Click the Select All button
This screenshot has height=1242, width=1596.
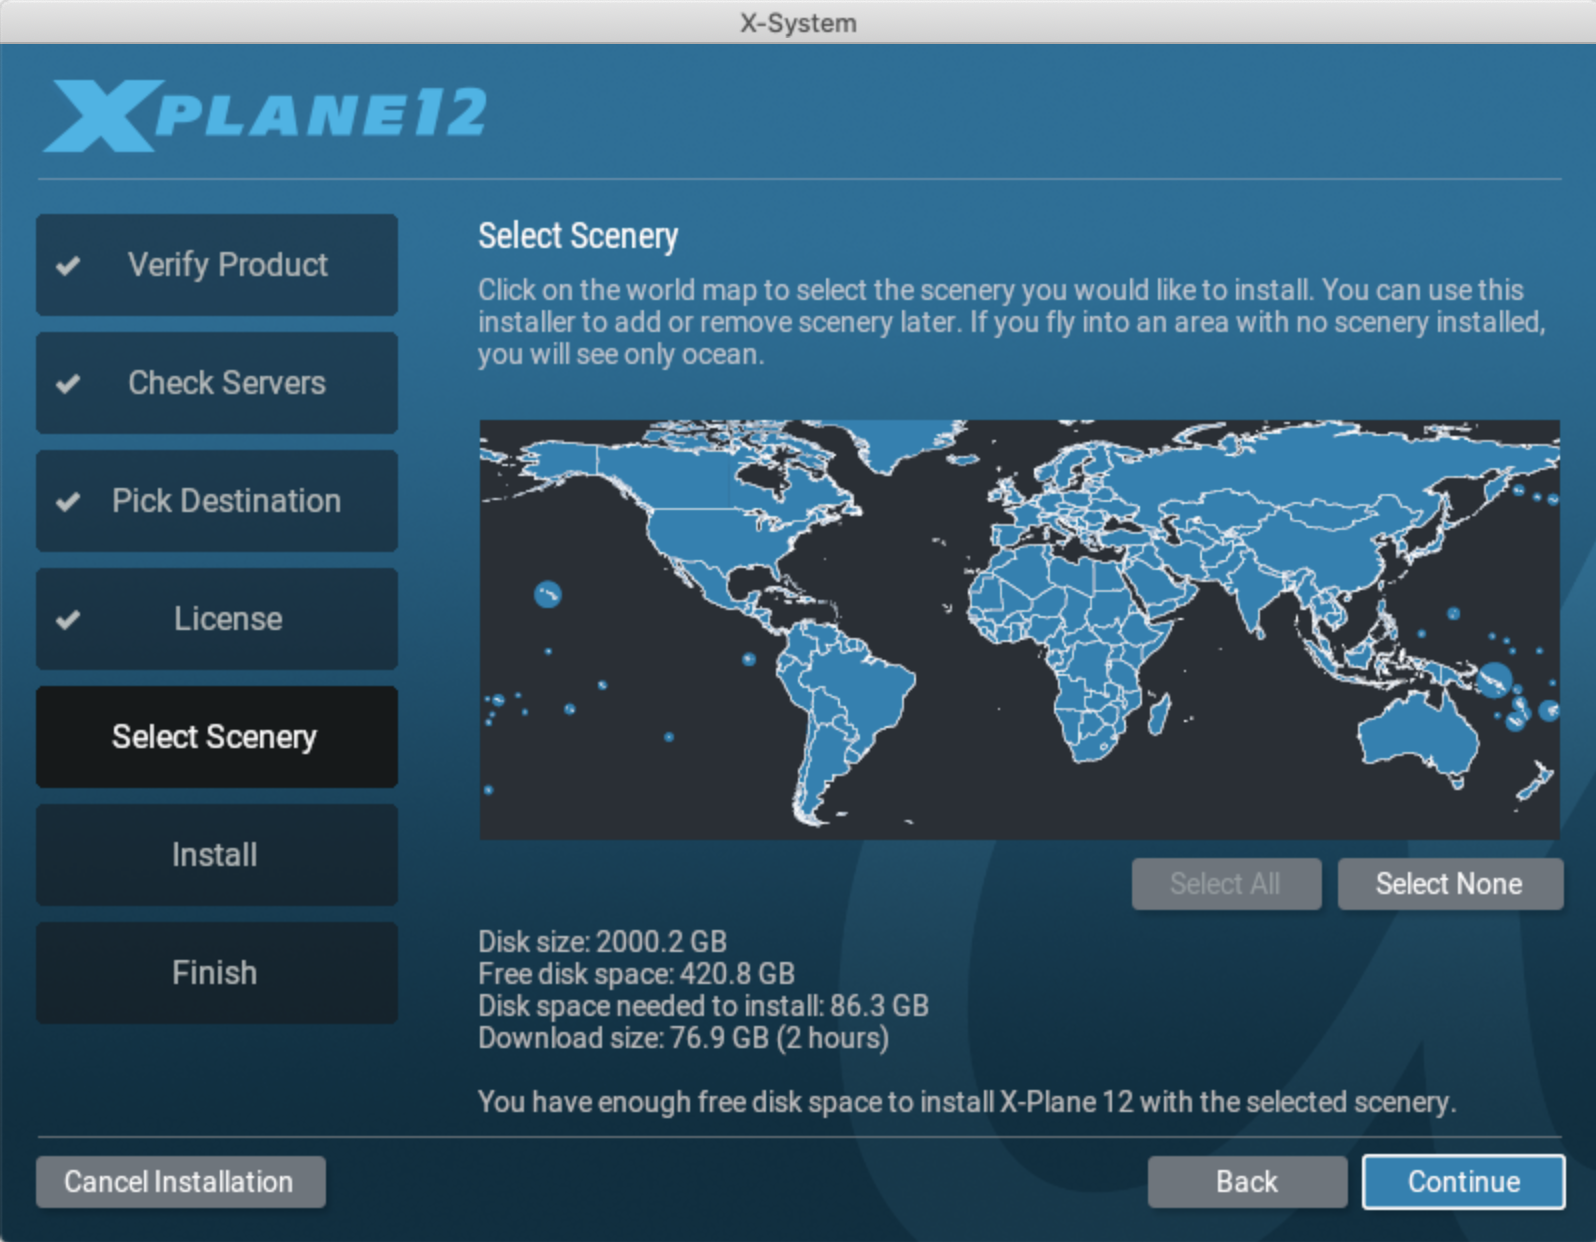coord(1226,884)
